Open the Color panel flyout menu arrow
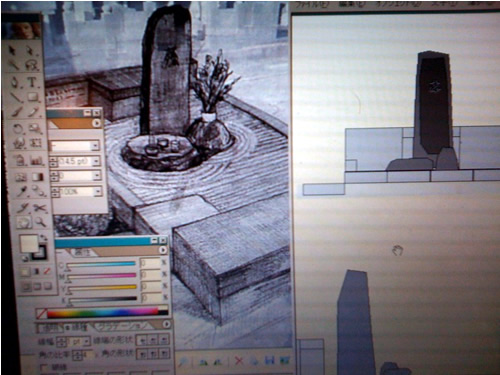This screenshot has height=375, width=500. pos(163,250)
